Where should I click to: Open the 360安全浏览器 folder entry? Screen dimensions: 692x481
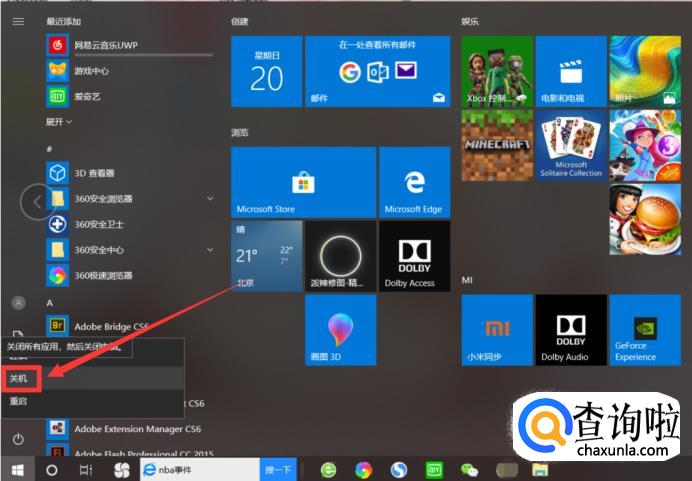click(x=130, y=199)
